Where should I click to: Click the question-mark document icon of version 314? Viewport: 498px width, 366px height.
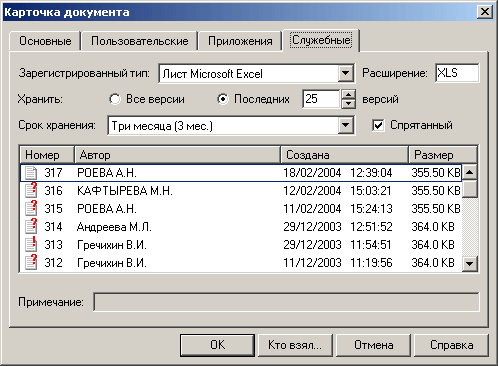point(31,226)
